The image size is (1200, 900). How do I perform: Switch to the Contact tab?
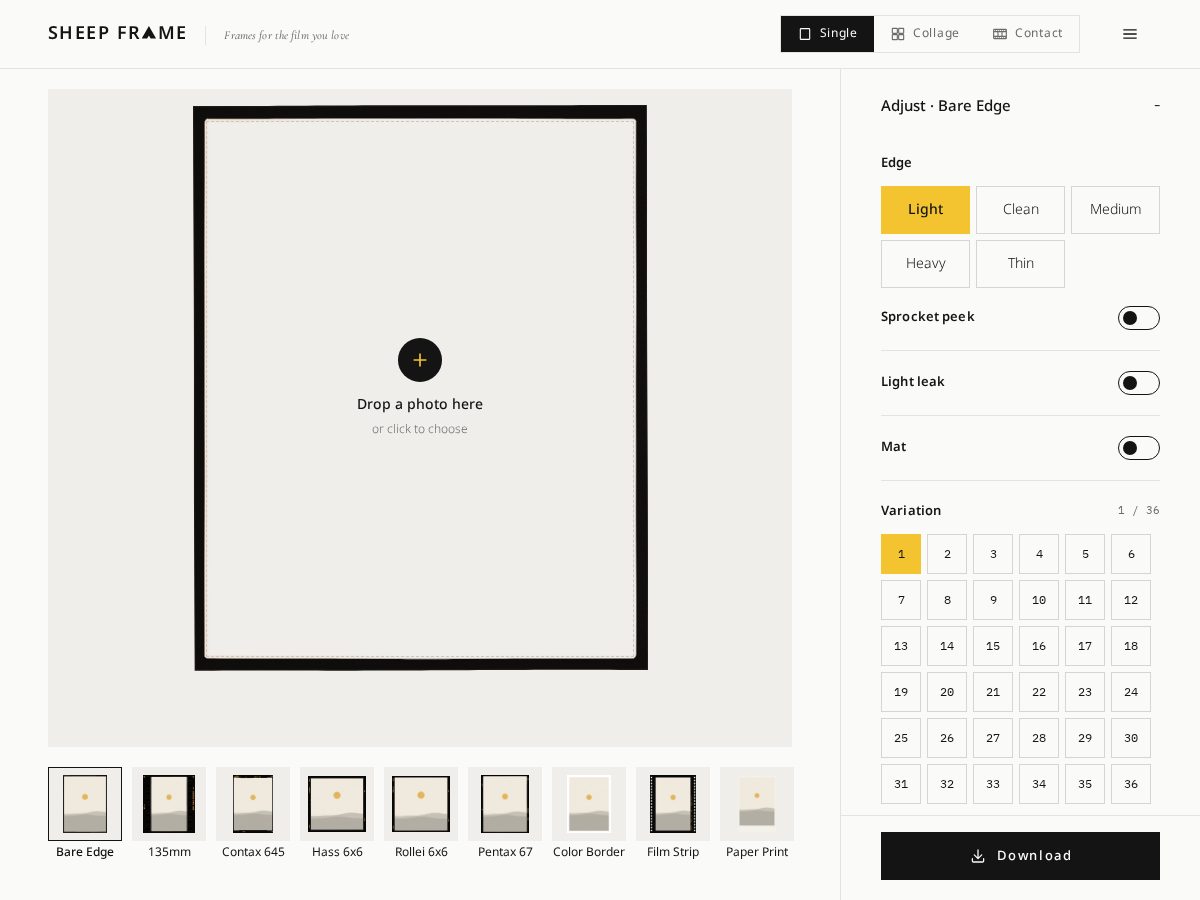(1028, 34)
